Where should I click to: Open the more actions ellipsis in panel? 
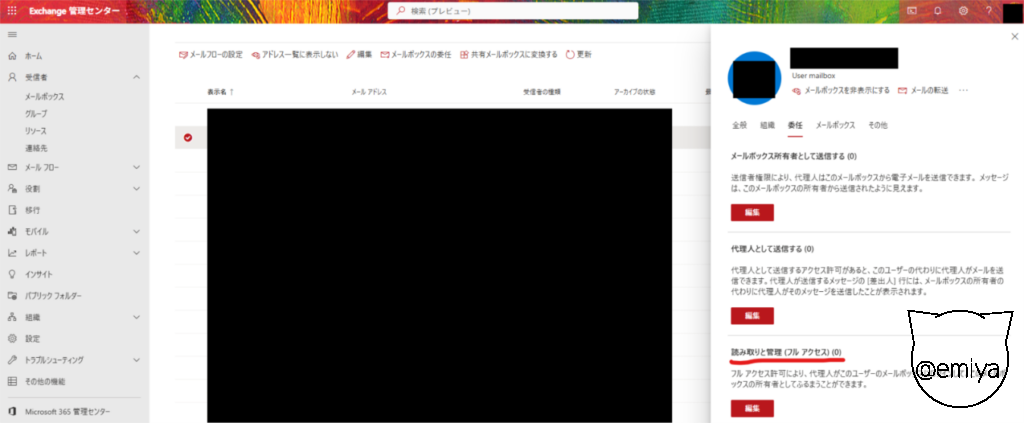[964, 90]
